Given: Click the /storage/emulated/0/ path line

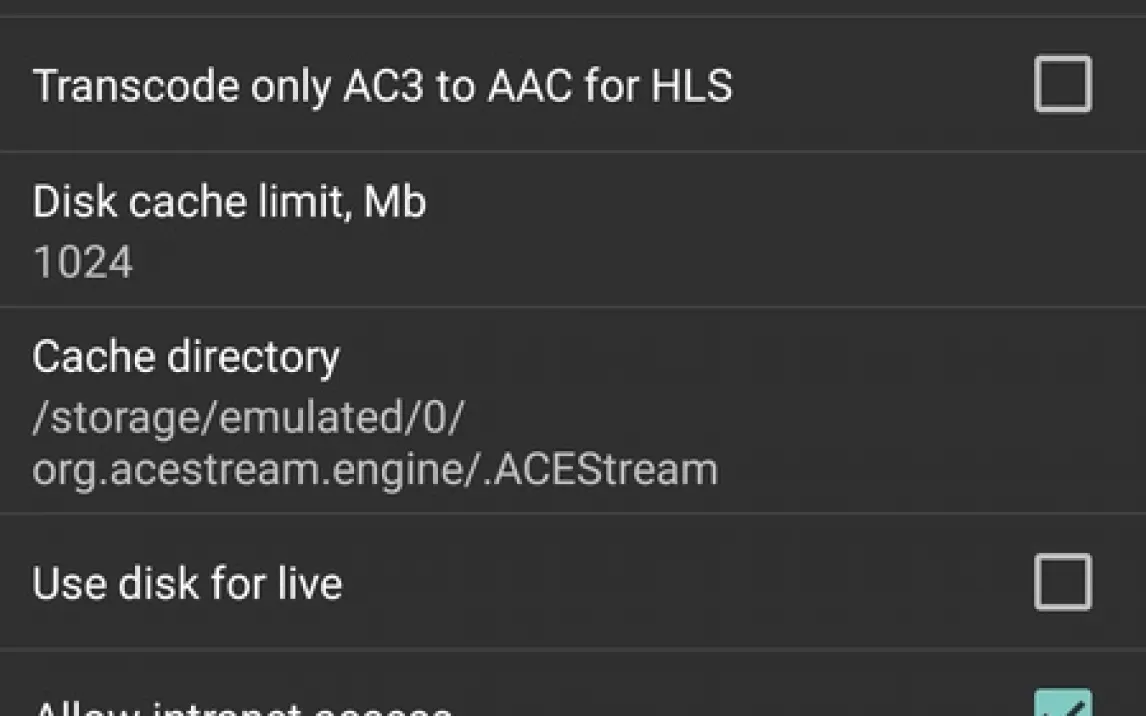Looking at the screenshot, I should (x=248, y=418).
